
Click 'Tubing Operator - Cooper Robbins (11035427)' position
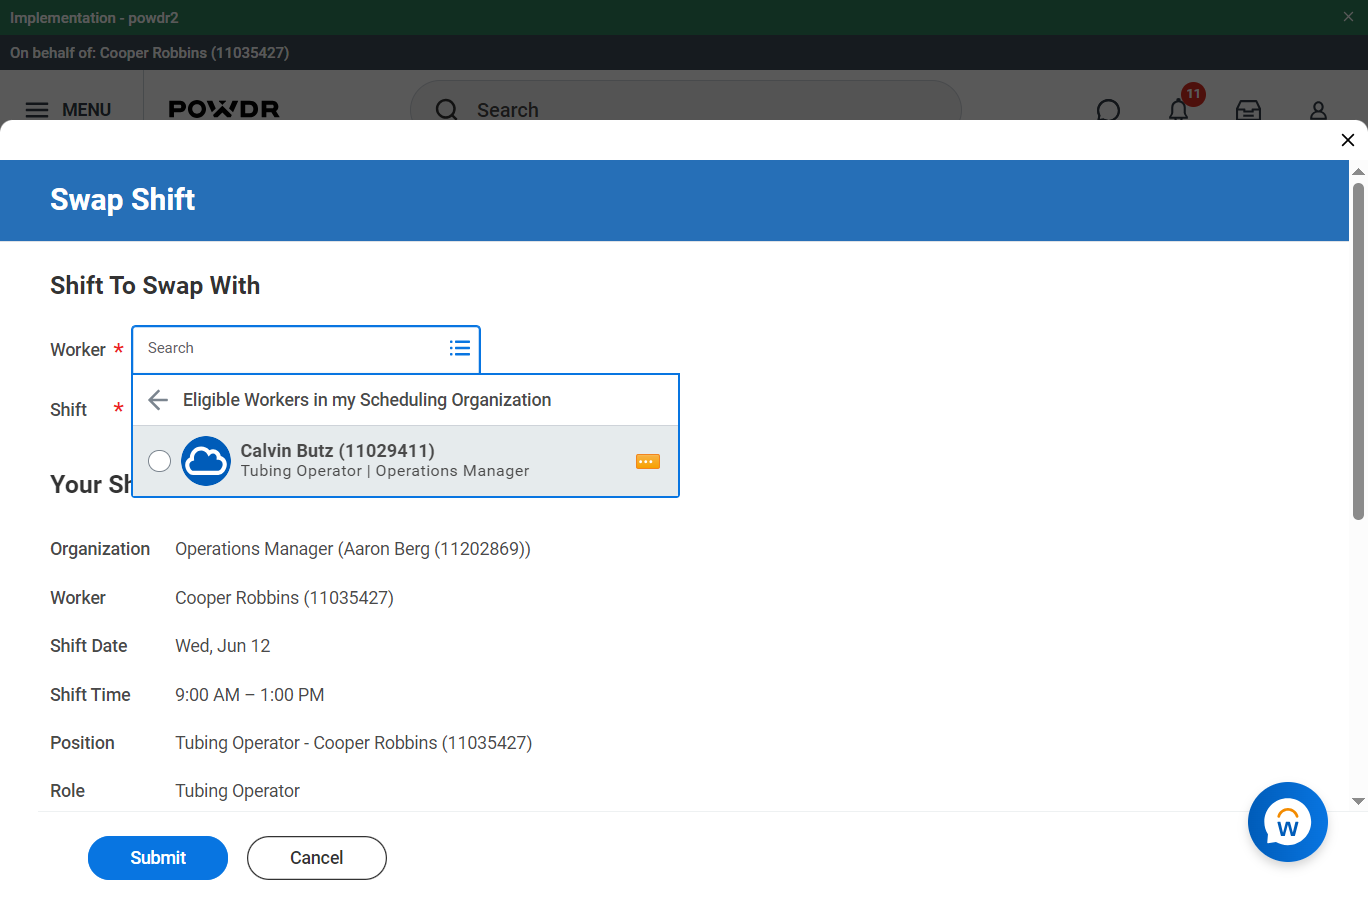[354, 743]
